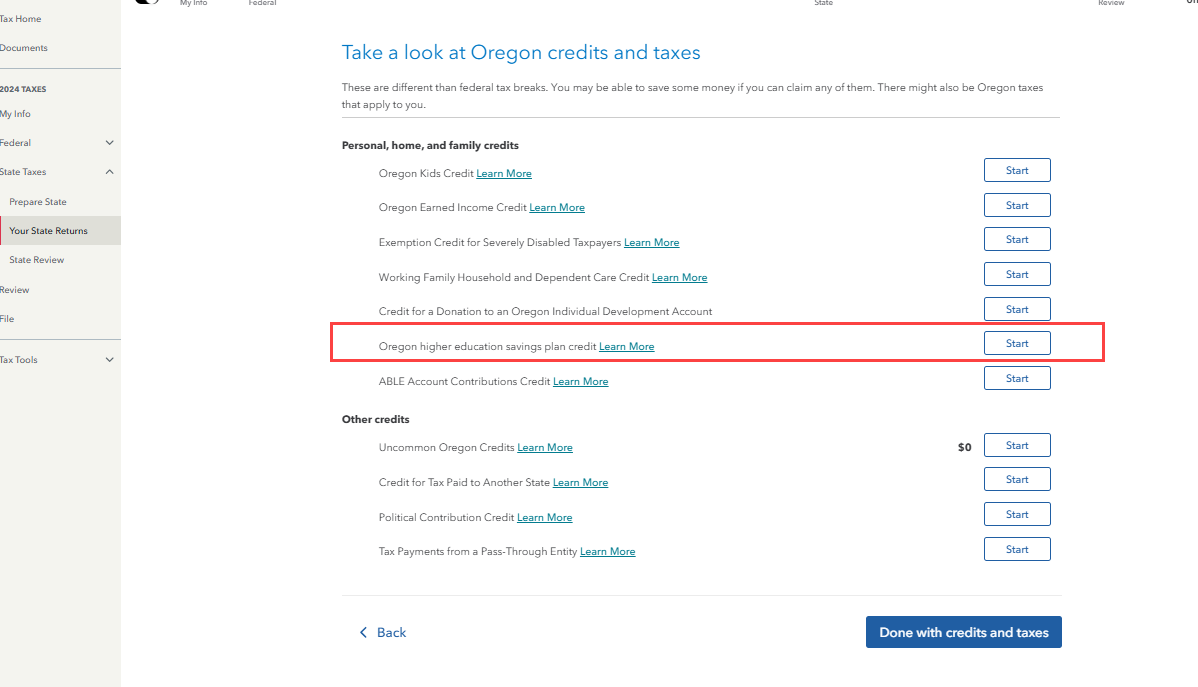Click the Back chevron arrow icon
Screen dimensions: 1198x687
tap(364, 633)
